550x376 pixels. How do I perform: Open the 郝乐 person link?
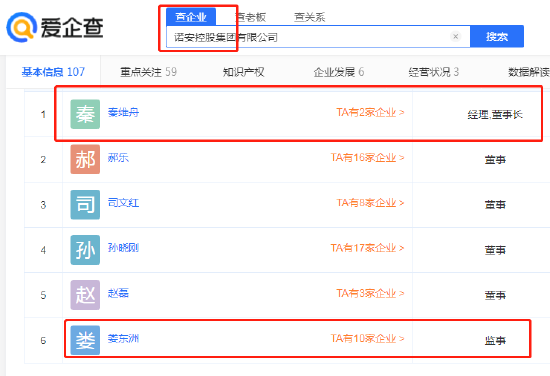(118, 157)
